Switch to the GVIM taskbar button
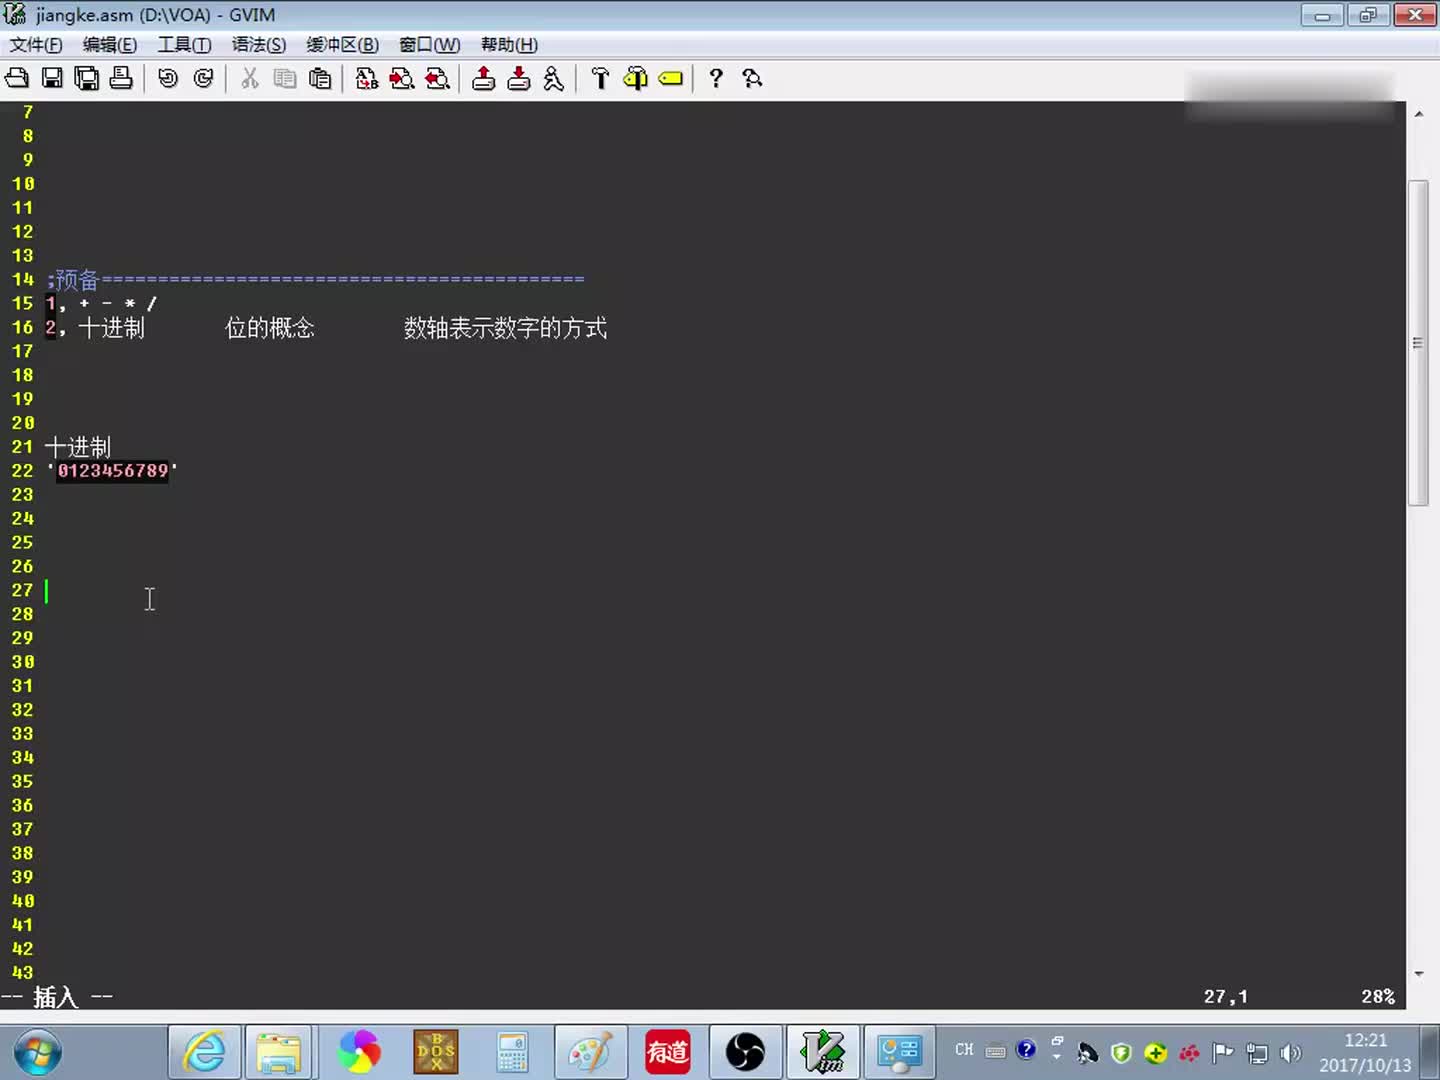The height and width of the screenshot is (1080, 1440). click(823, 1053)
